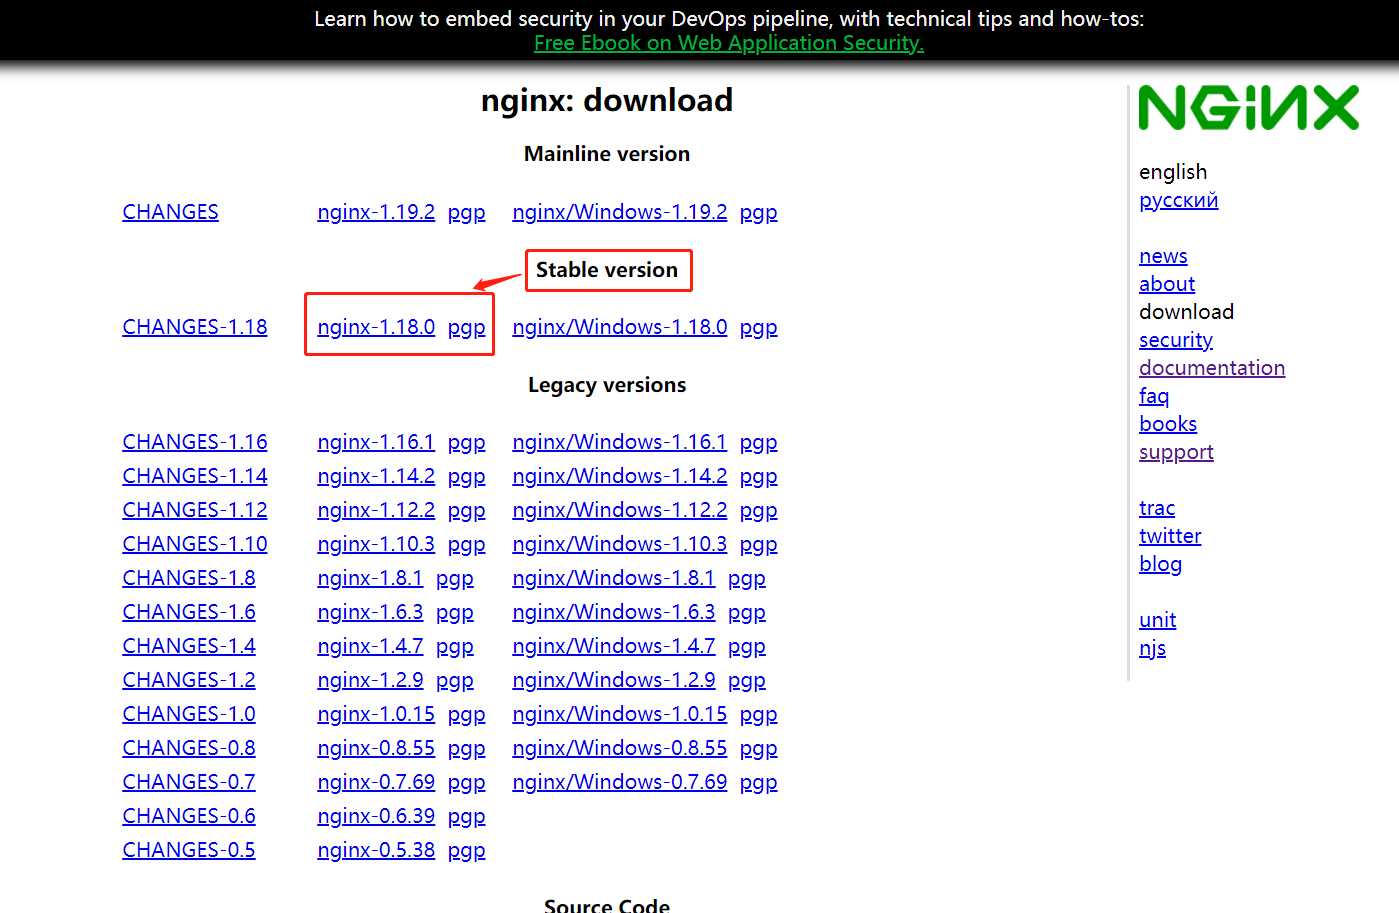The width and height of the screenshot is (1399, 913).
Task: Click the NGINX logo
Action: pos(1248,108)
